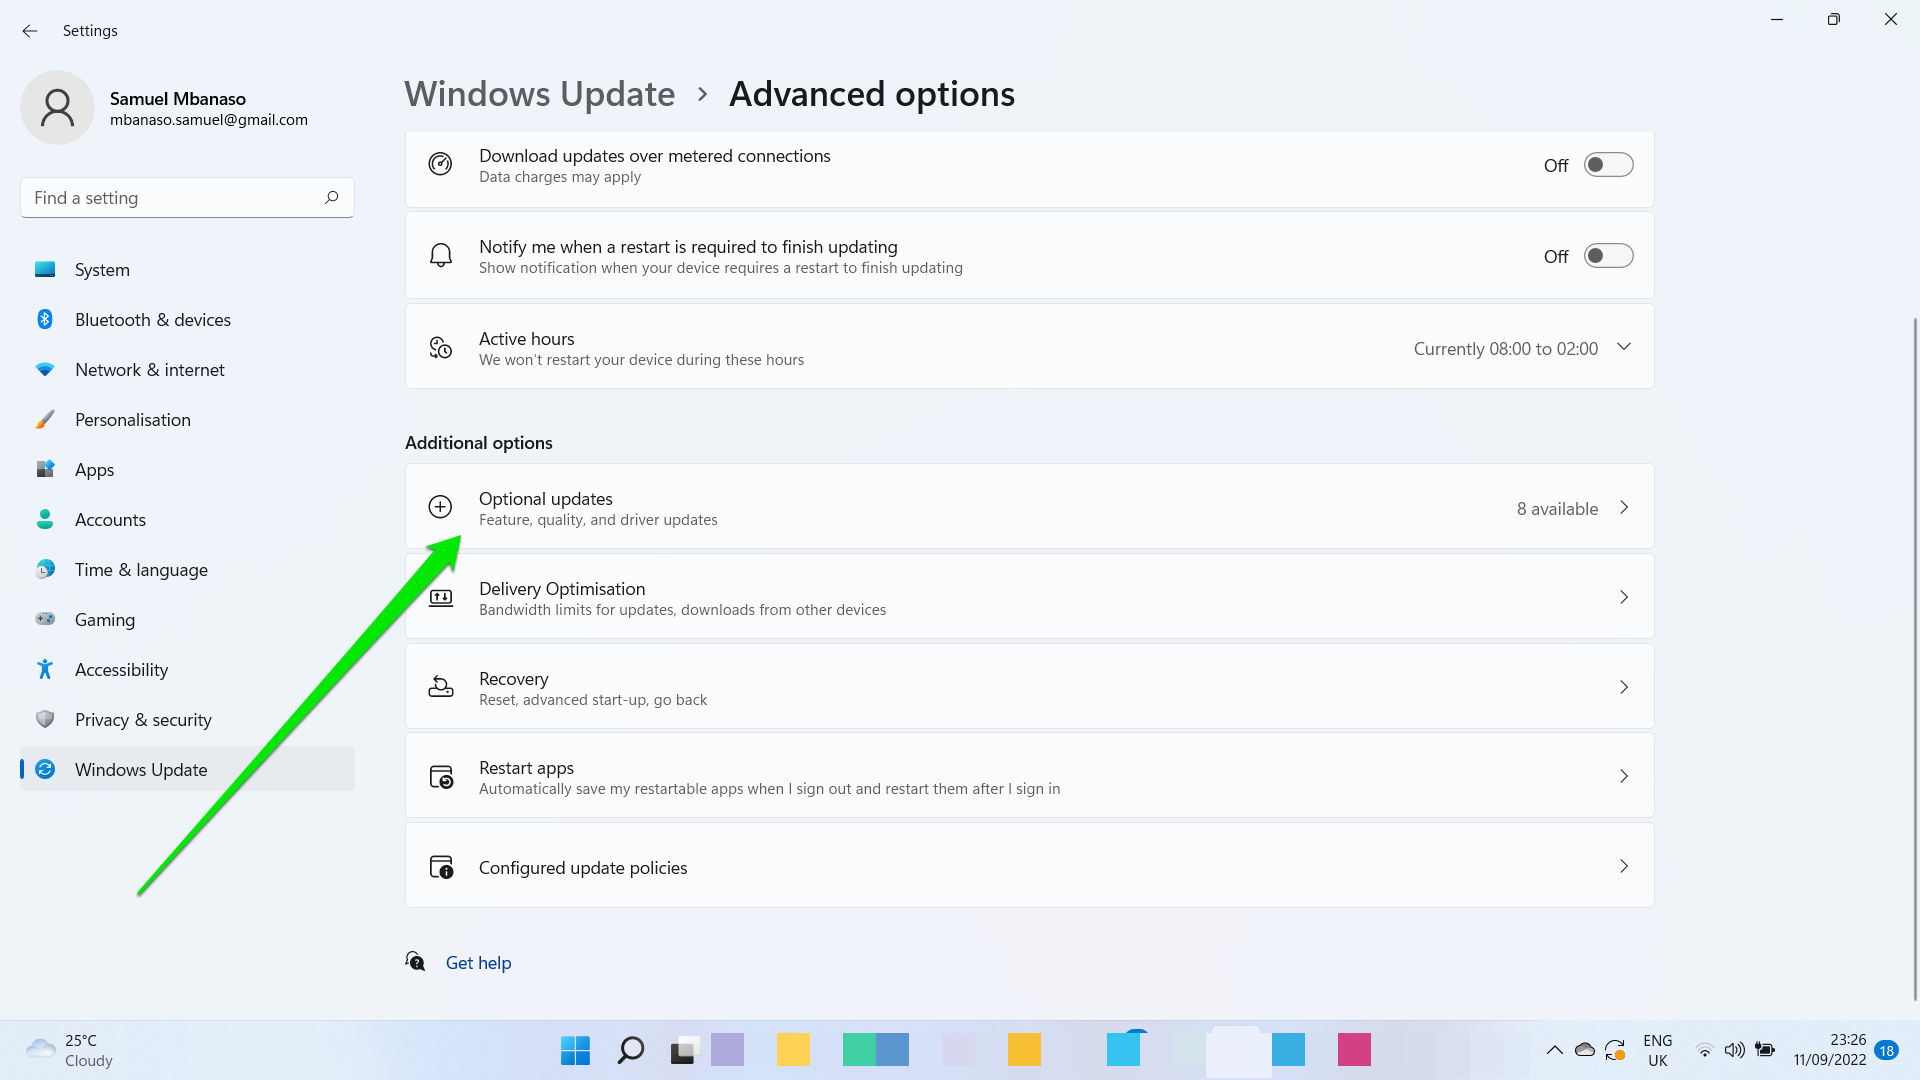Screen dimensions: 1920x1080
Task: Select the Accessibility person icon
Action: tap(45, 669)
